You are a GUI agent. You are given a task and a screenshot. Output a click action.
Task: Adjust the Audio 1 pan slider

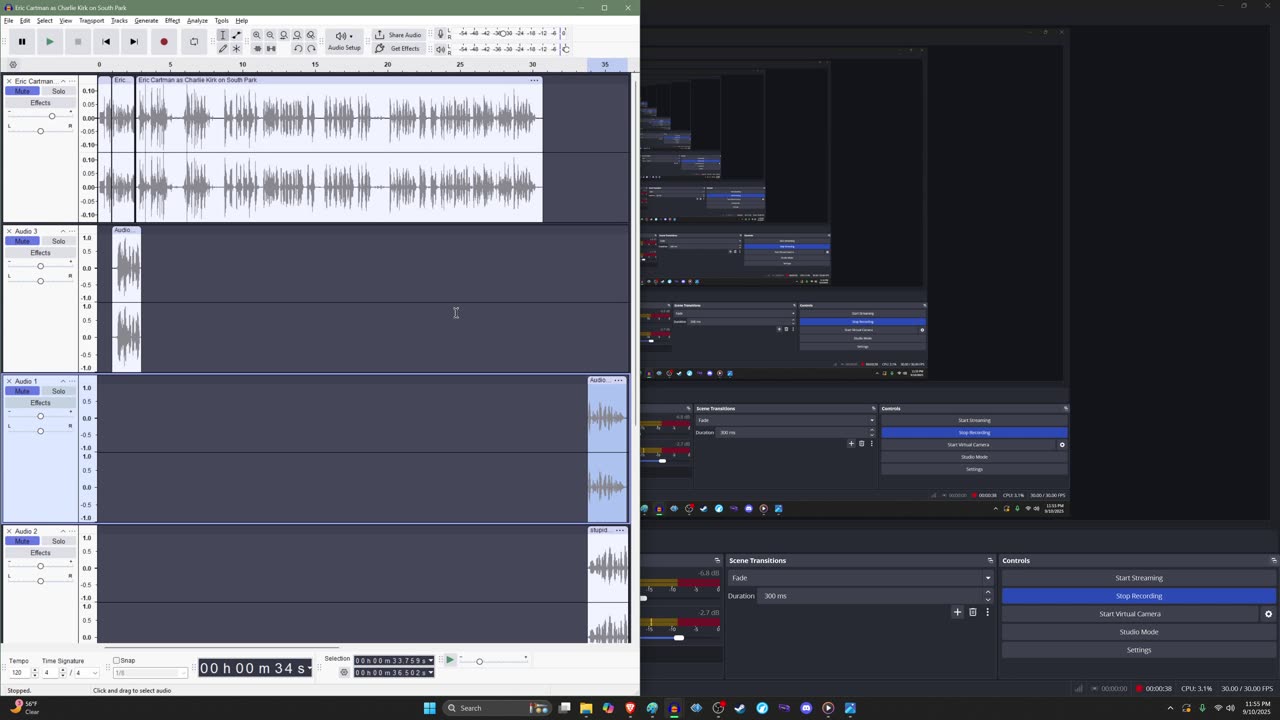point(40,431)
